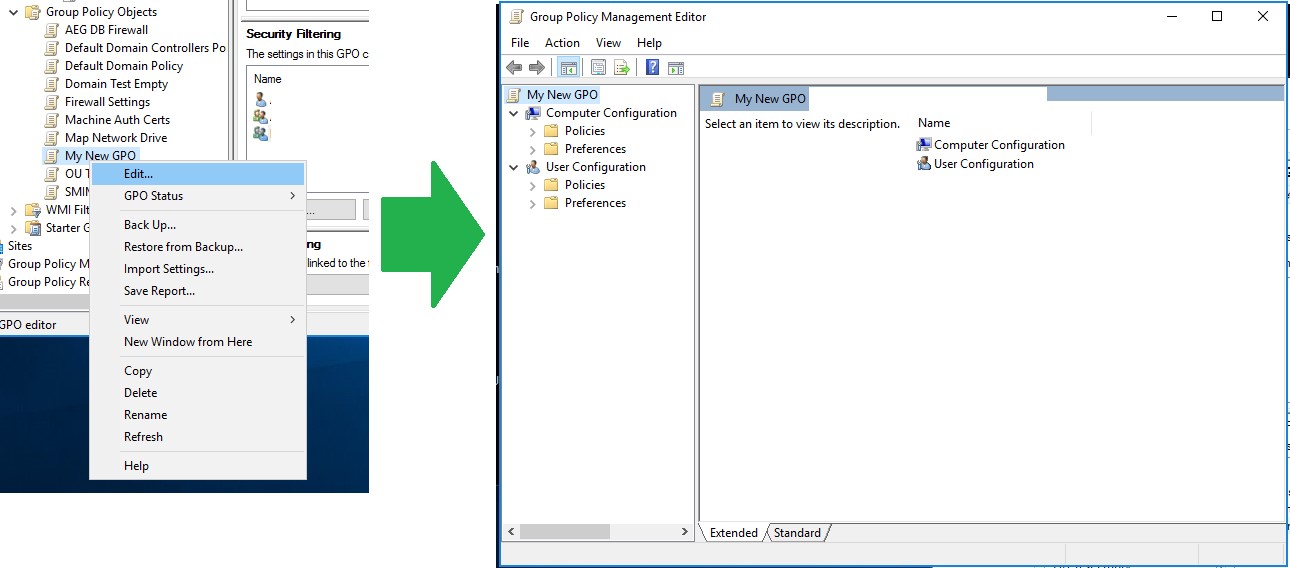Select Default Domain Policy in tree
1290x568 pixels.
click(123, 66)
